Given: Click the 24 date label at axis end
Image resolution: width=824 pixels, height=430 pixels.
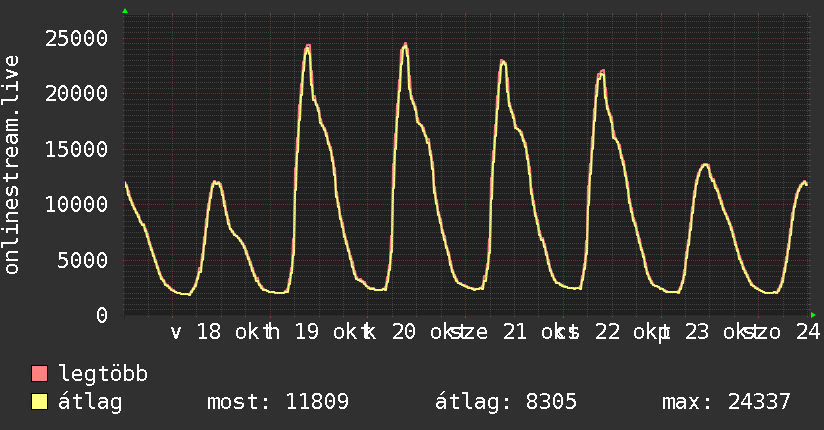Looking at the screenshot, I should (808, 332).
